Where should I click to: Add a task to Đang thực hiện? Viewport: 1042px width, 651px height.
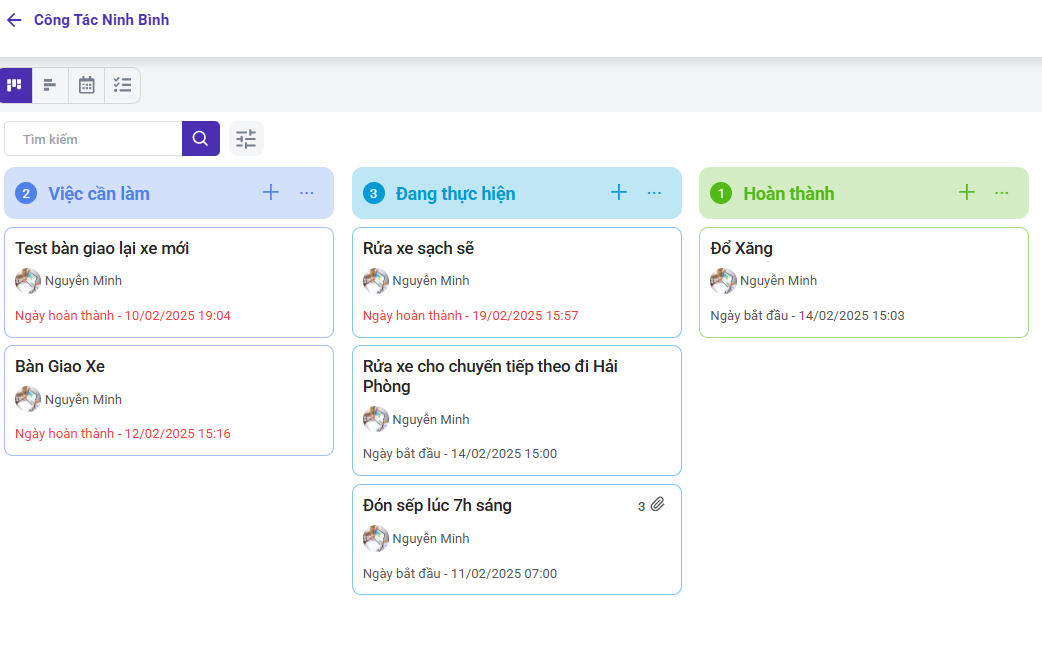click(619, 192)
